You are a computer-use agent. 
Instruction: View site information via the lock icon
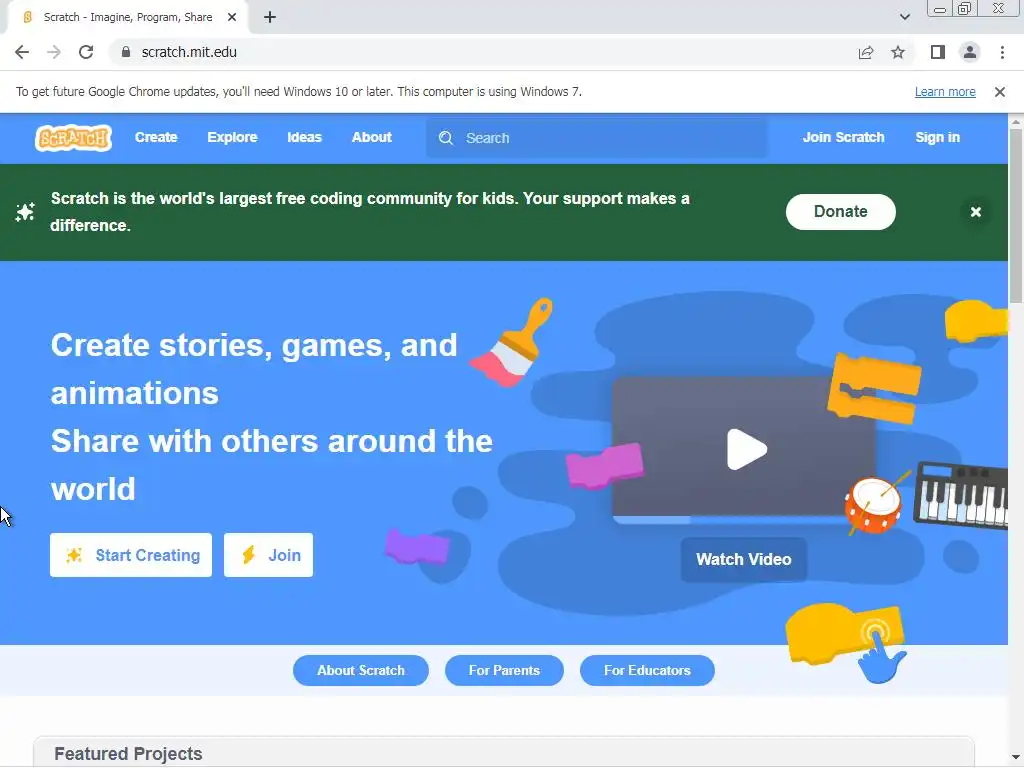point(126,52)
